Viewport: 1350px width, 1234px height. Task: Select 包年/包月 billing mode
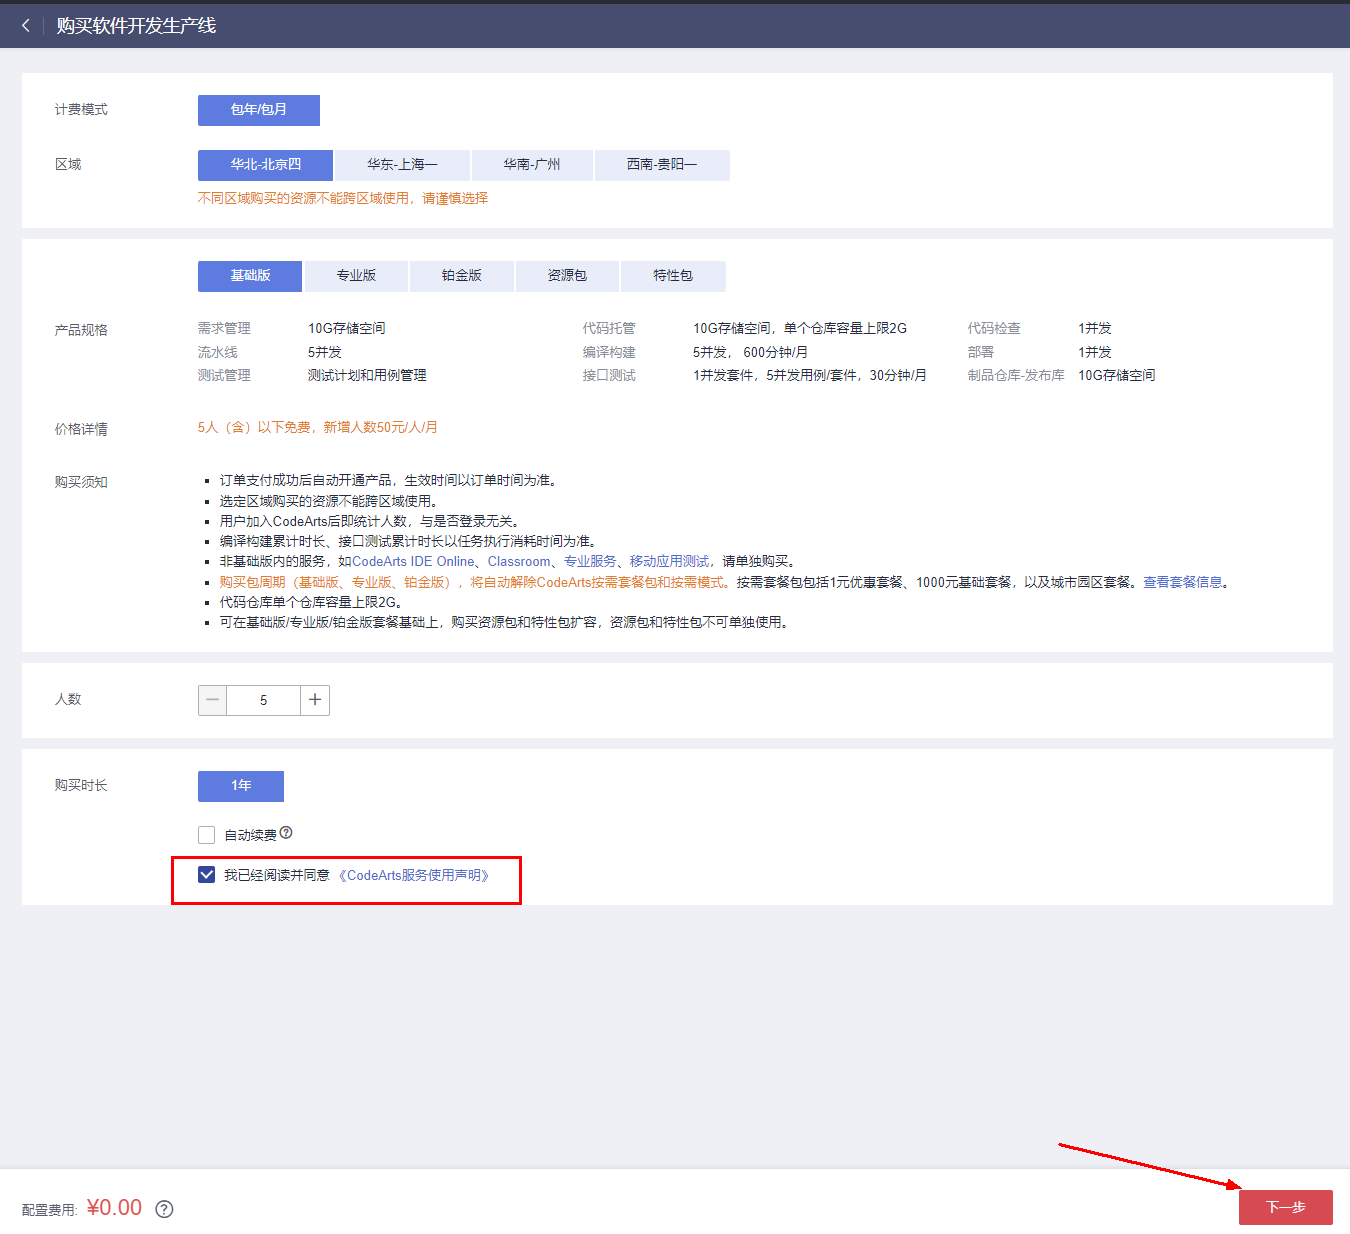point(259,110)
